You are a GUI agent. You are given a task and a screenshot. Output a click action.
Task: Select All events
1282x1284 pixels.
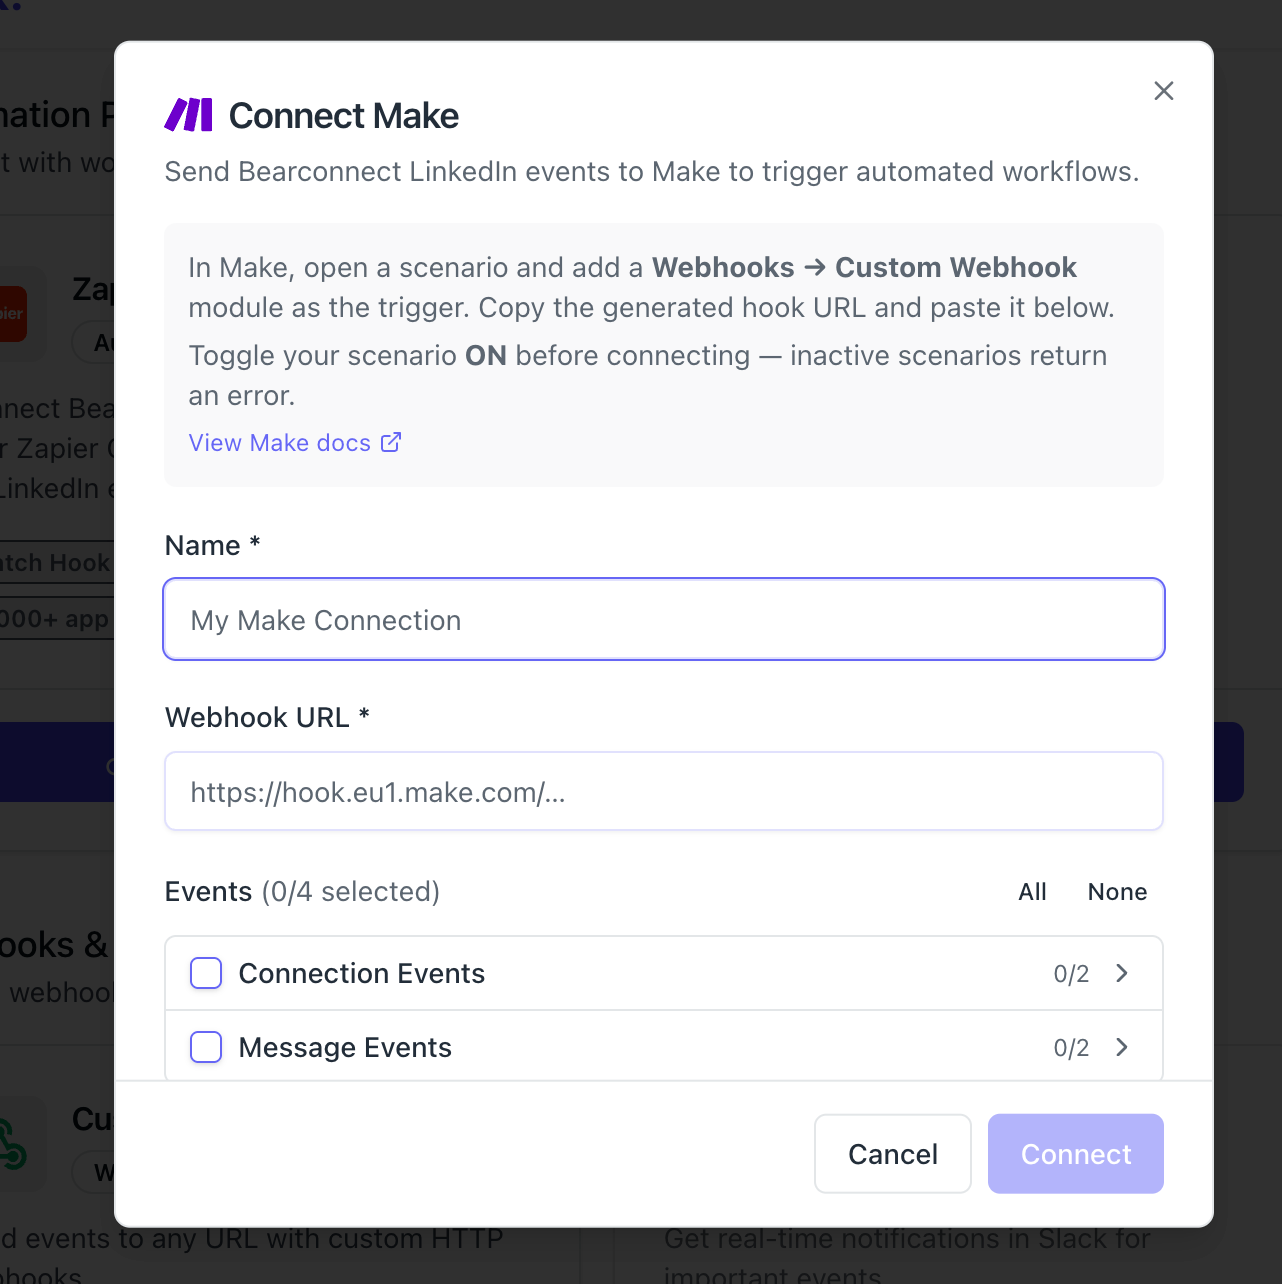coord(1032,892)
